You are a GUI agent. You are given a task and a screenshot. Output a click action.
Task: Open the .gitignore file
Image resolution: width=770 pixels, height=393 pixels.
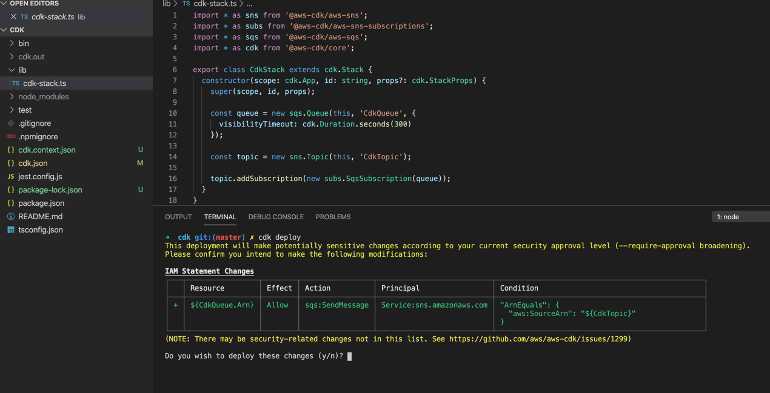click(34, 123)
